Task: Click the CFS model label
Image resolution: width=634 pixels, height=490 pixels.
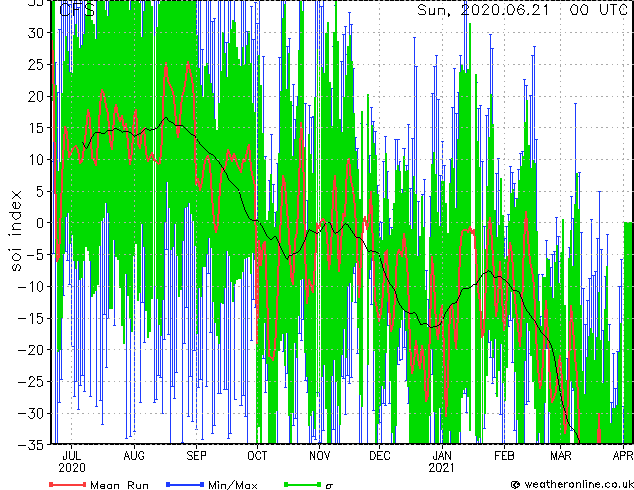Action: point(77,10)
